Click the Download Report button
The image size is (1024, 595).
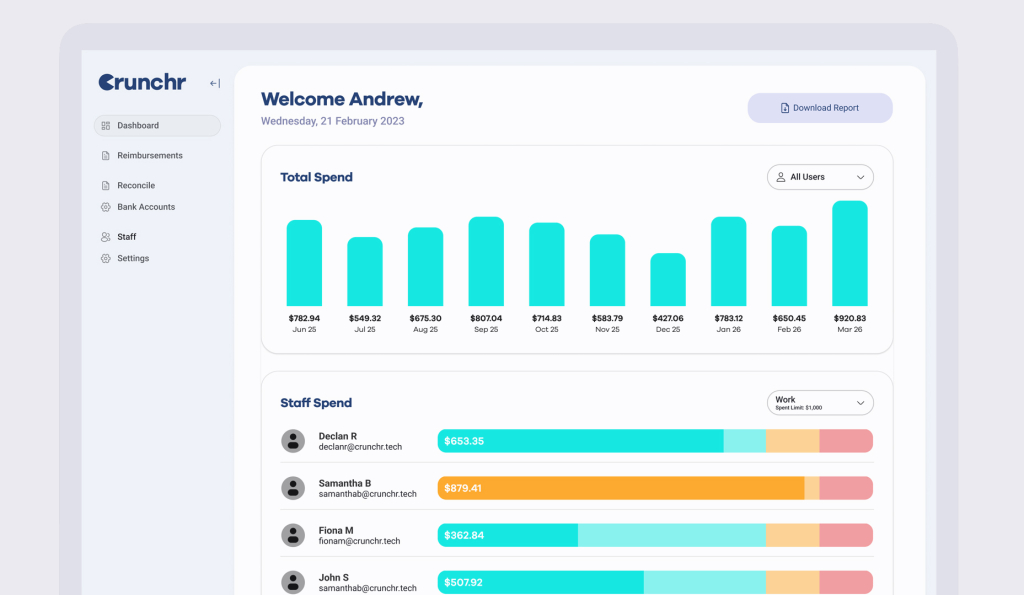820,108
